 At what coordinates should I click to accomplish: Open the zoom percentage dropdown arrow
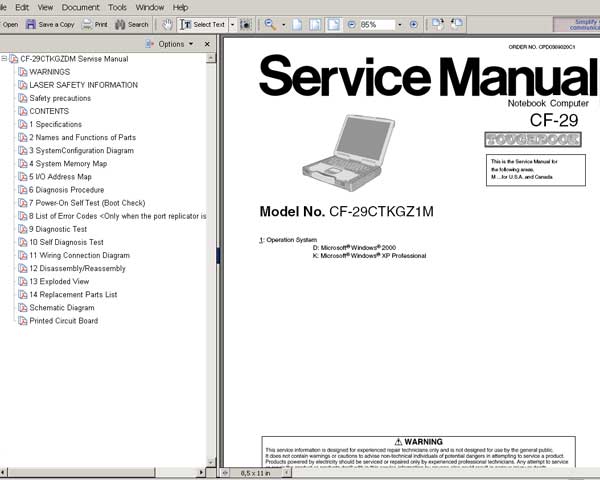(x=400, y=24)
